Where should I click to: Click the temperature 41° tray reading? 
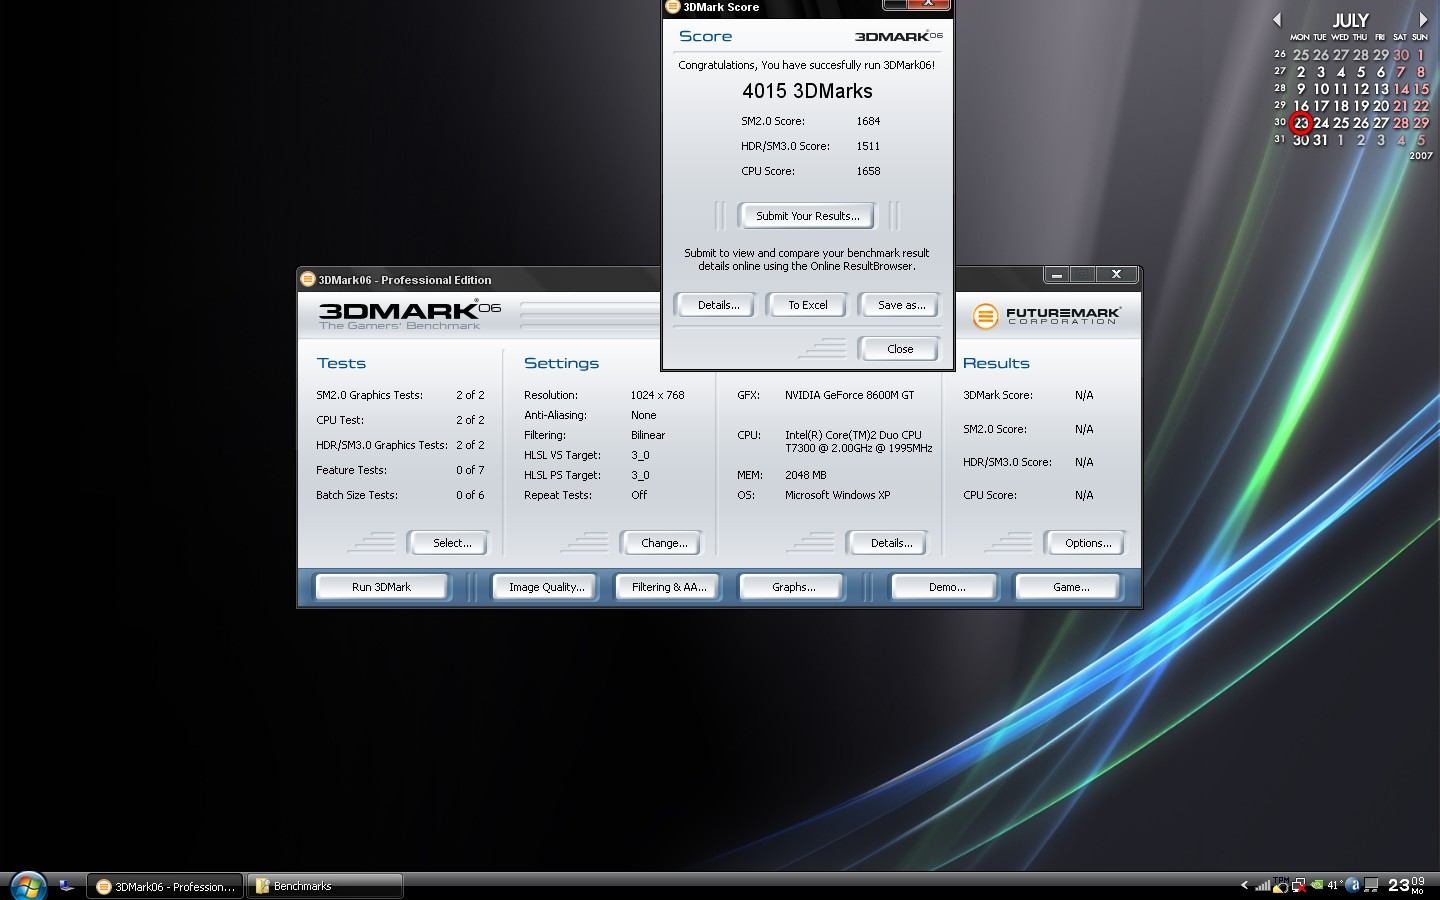point(1335,885)
